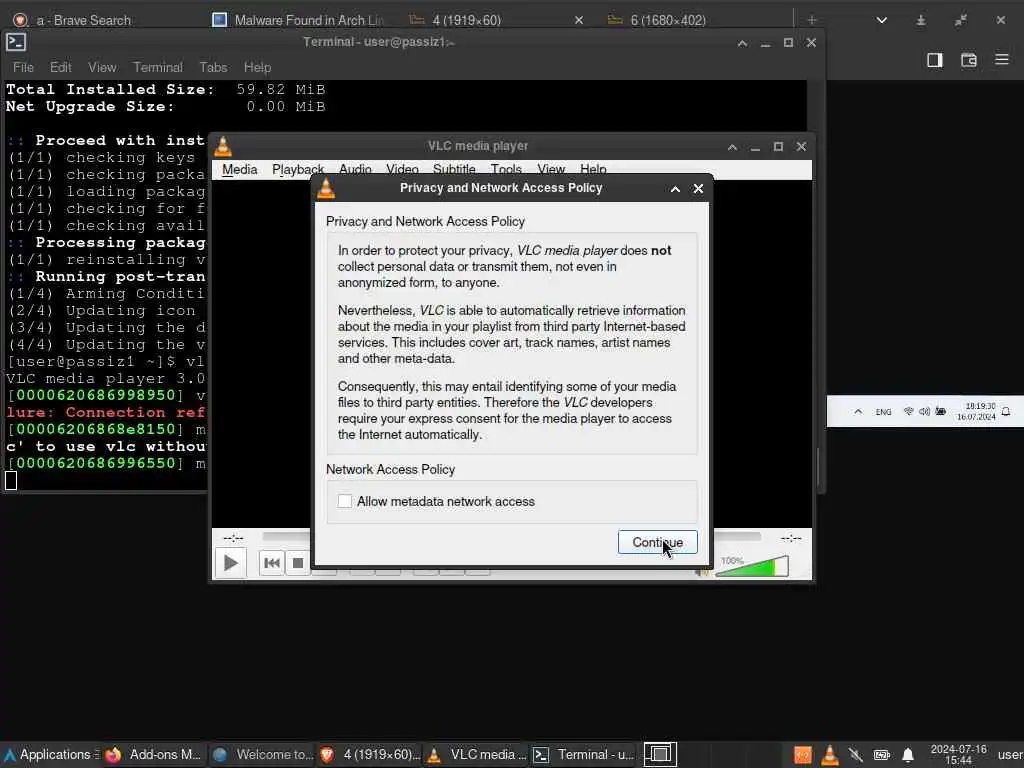Screen dimensions: 1024x768
Task: Maximize the VLC media player window
Action: (778, 147)
